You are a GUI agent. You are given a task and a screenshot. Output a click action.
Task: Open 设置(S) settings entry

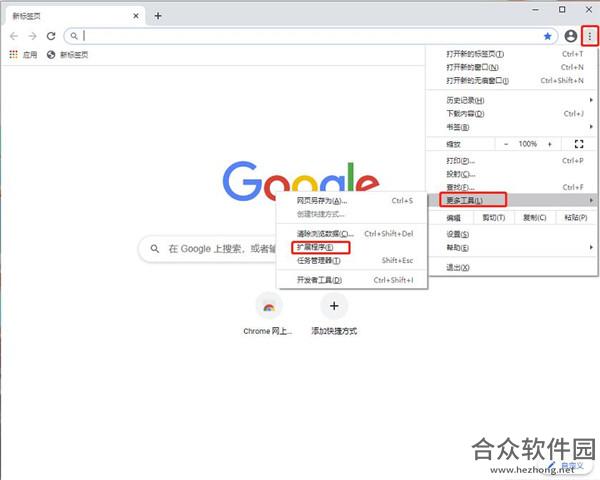tap(512, 234)
